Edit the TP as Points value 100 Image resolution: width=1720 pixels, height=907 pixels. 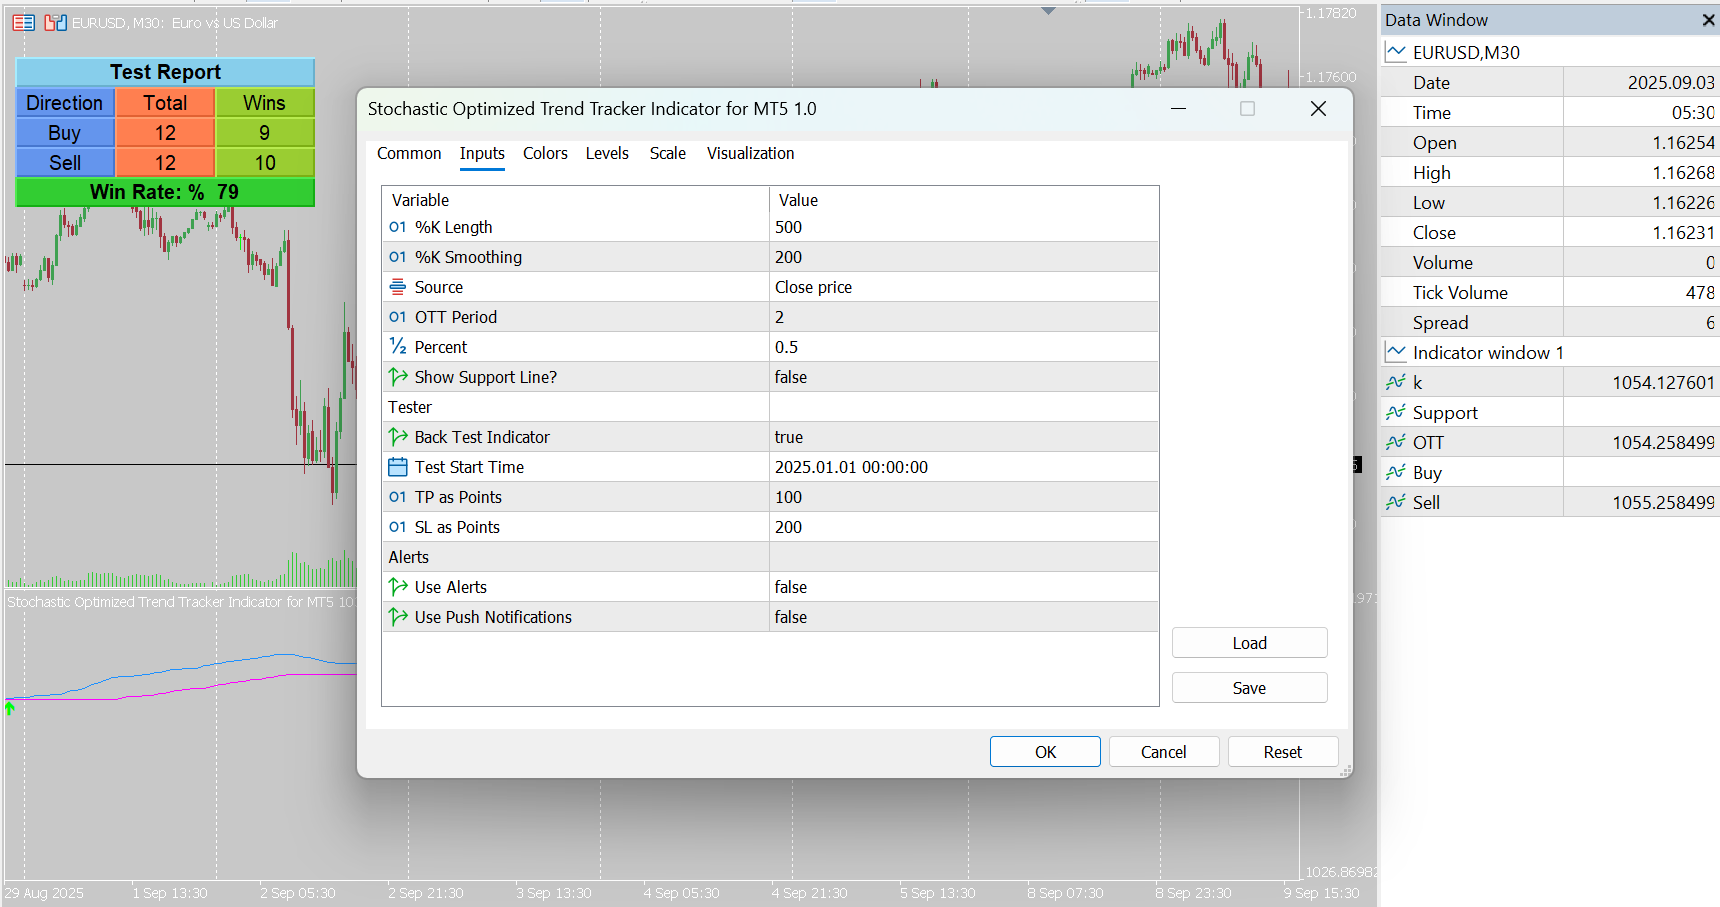point(964,497)
